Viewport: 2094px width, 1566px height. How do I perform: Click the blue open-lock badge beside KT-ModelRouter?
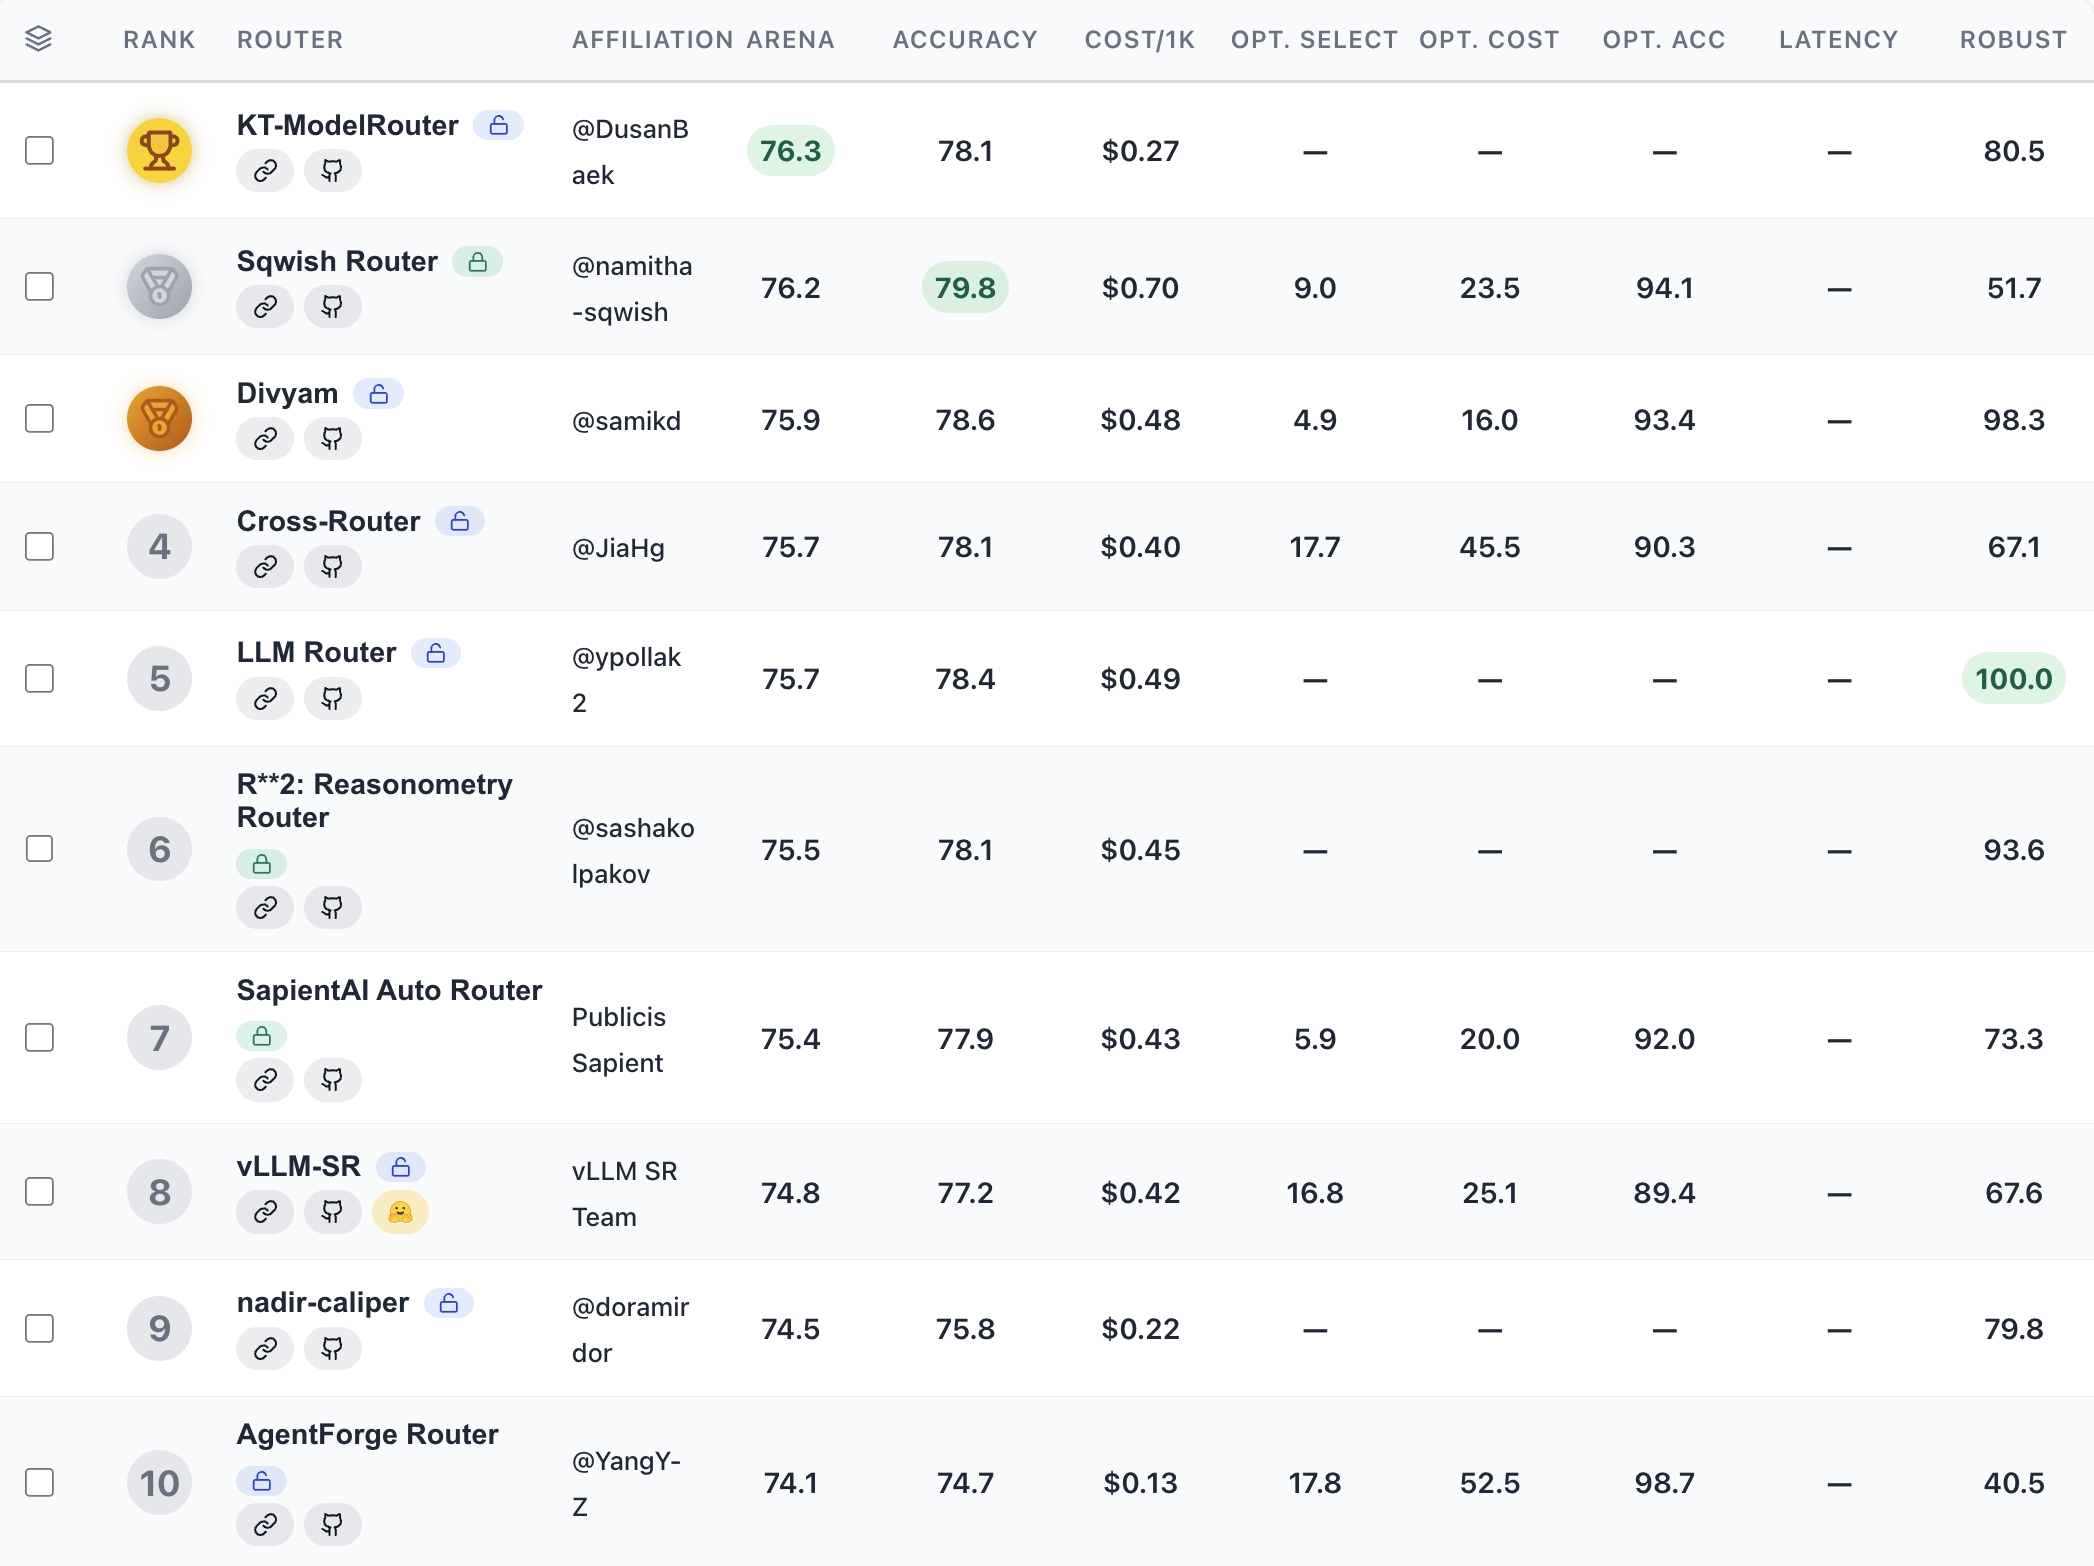[x=499, y=126]
